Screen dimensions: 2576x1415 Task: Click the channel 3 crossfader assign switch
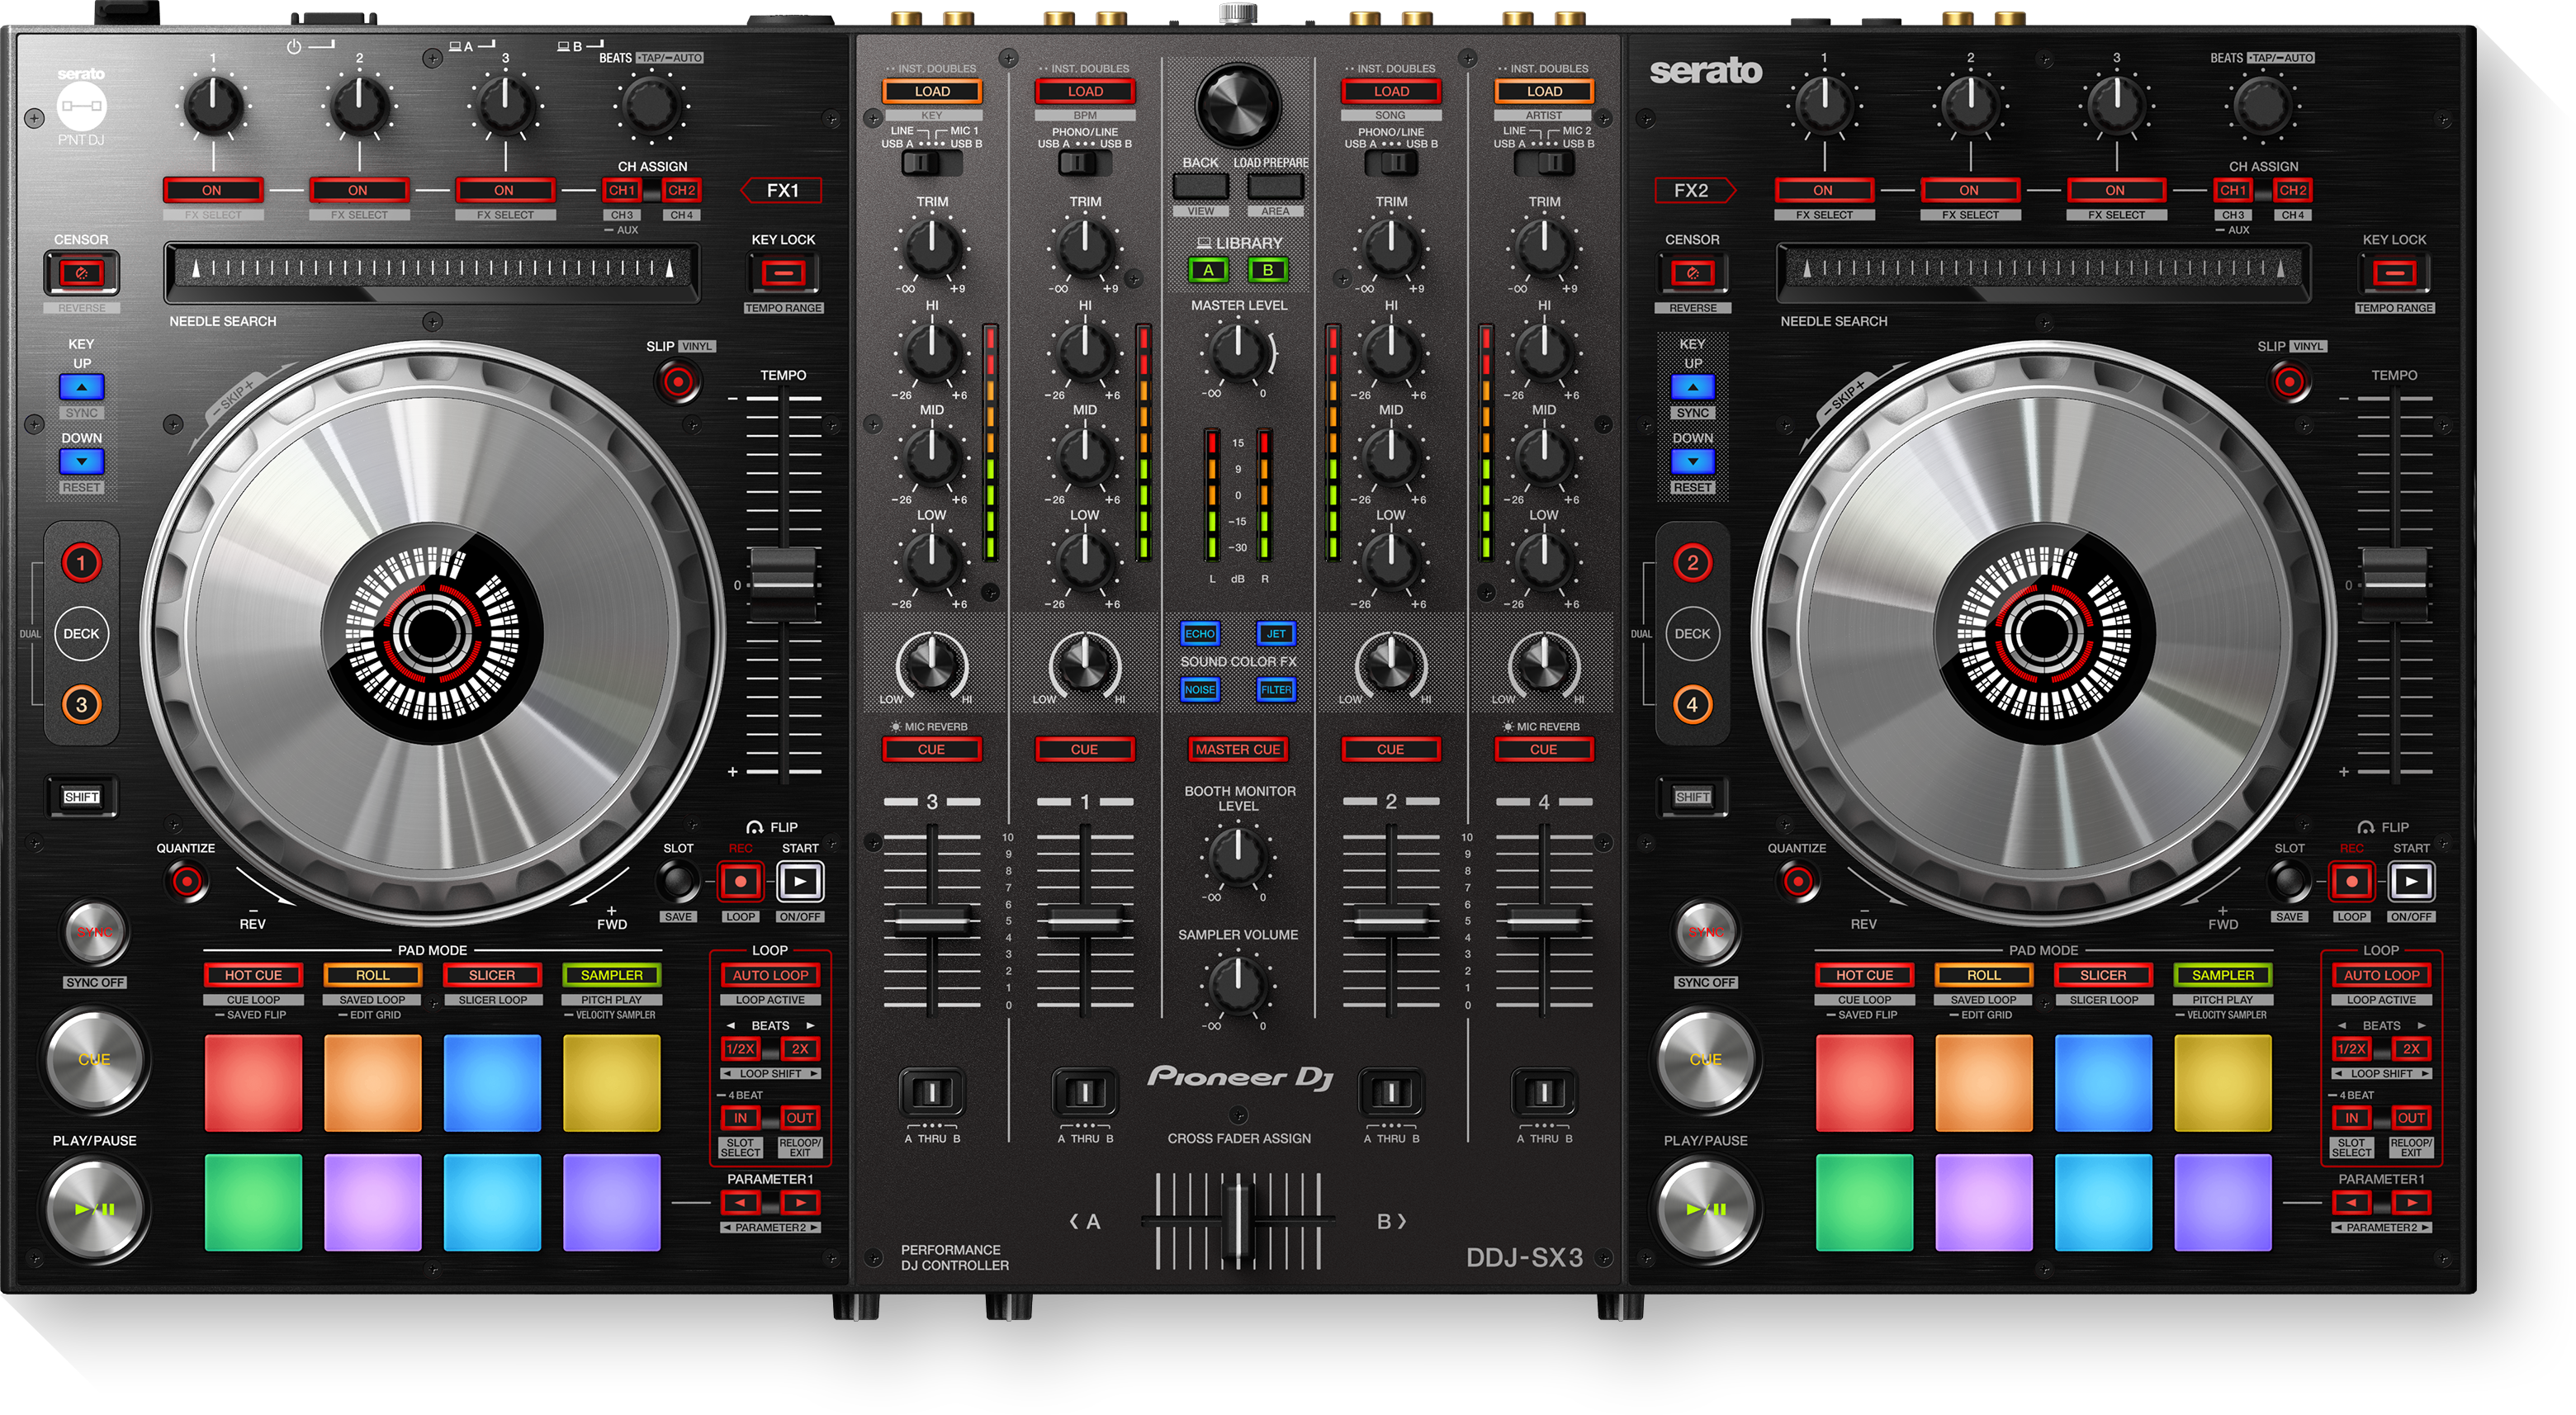[932, 1093]
